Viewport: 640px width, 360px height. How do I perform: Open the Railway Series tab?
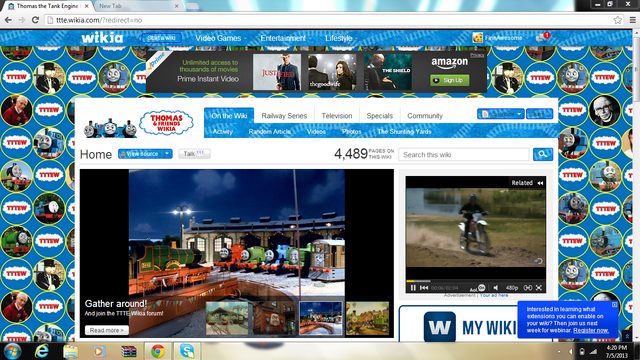[284, 116]
